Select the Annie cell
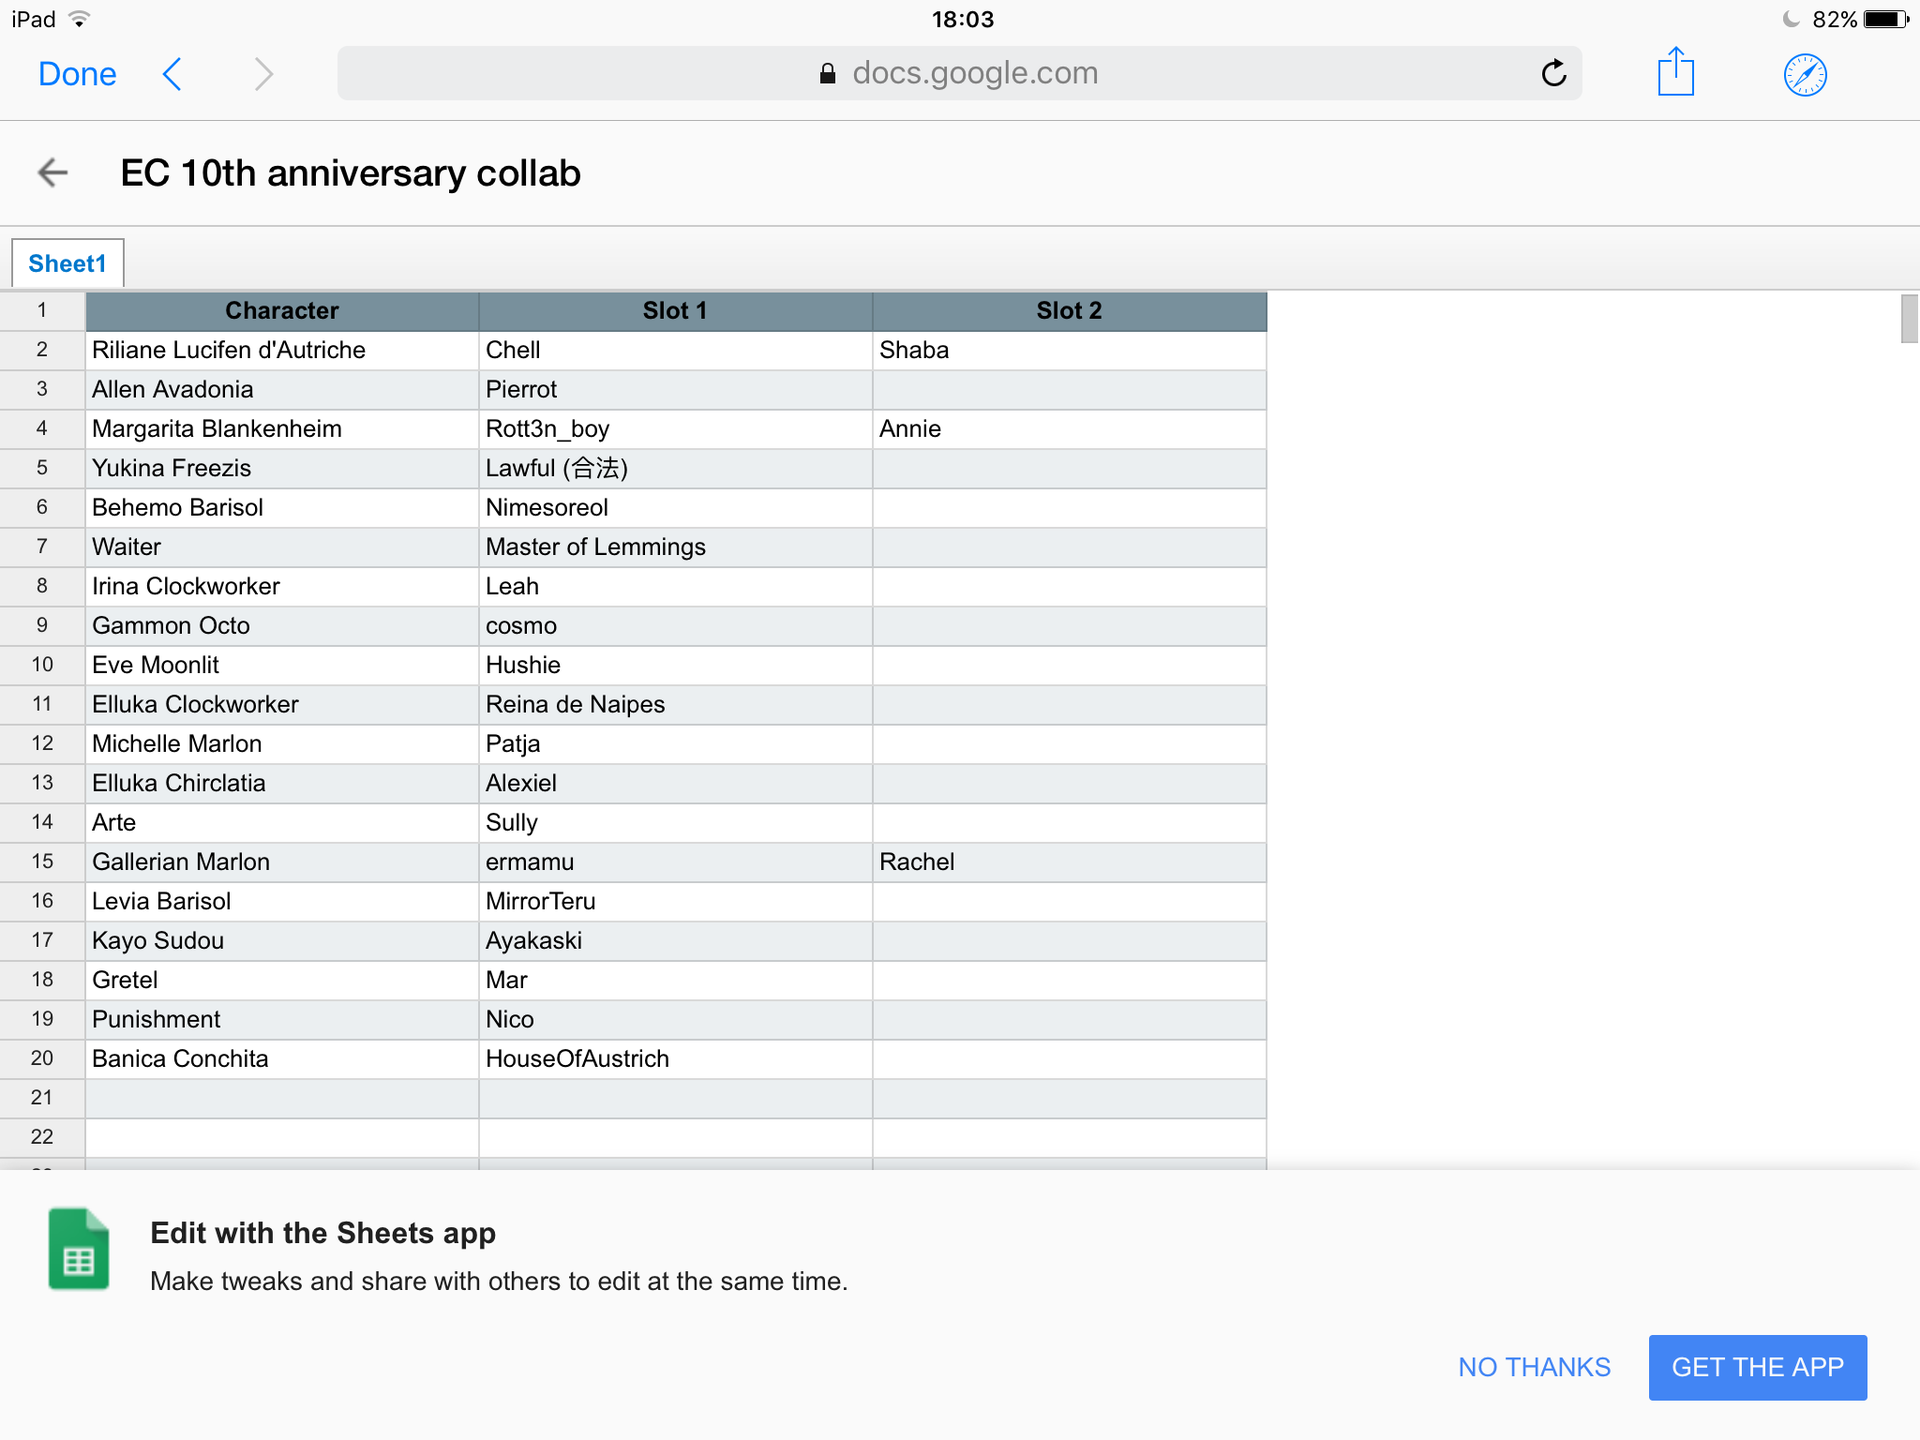Screen dimensions: 1920x1440 1069,429
